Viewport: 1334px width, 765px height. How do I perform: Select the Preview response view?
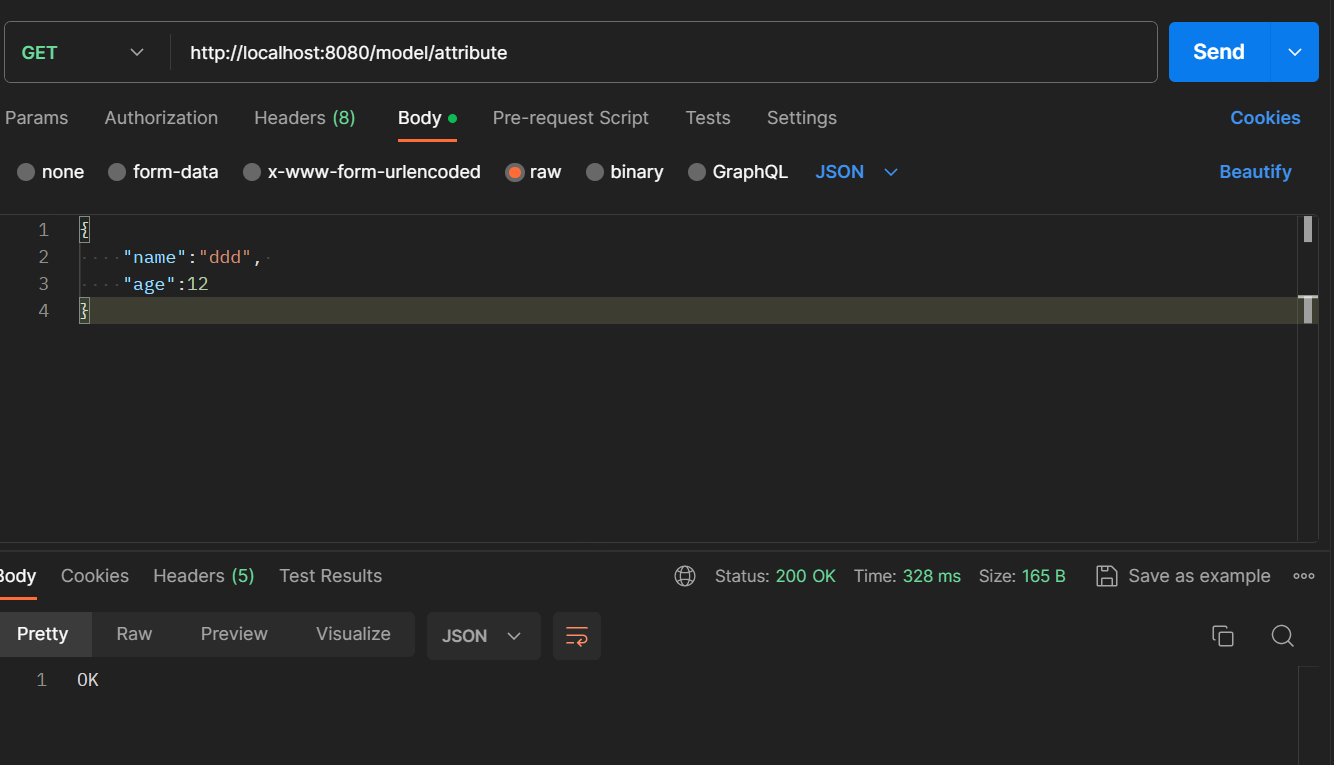[x=234, y=634]
